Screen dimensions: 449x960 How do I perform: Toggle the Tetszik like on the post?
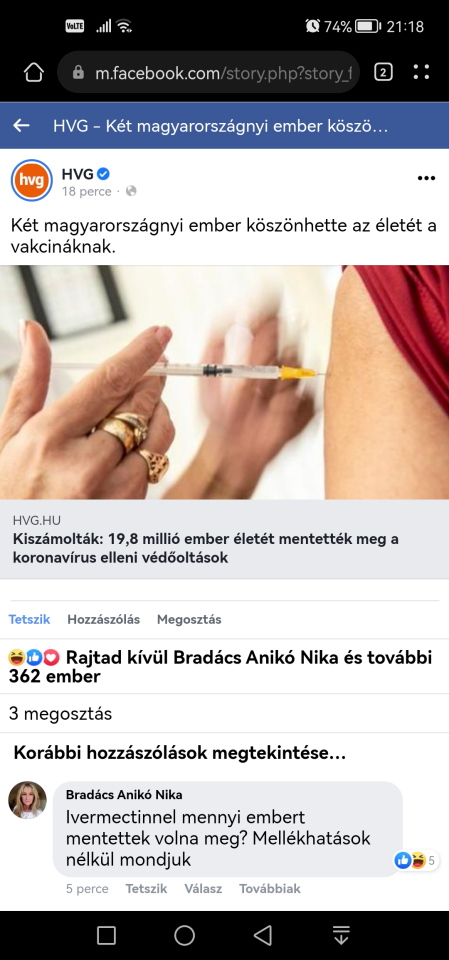[x=29, y=619]
